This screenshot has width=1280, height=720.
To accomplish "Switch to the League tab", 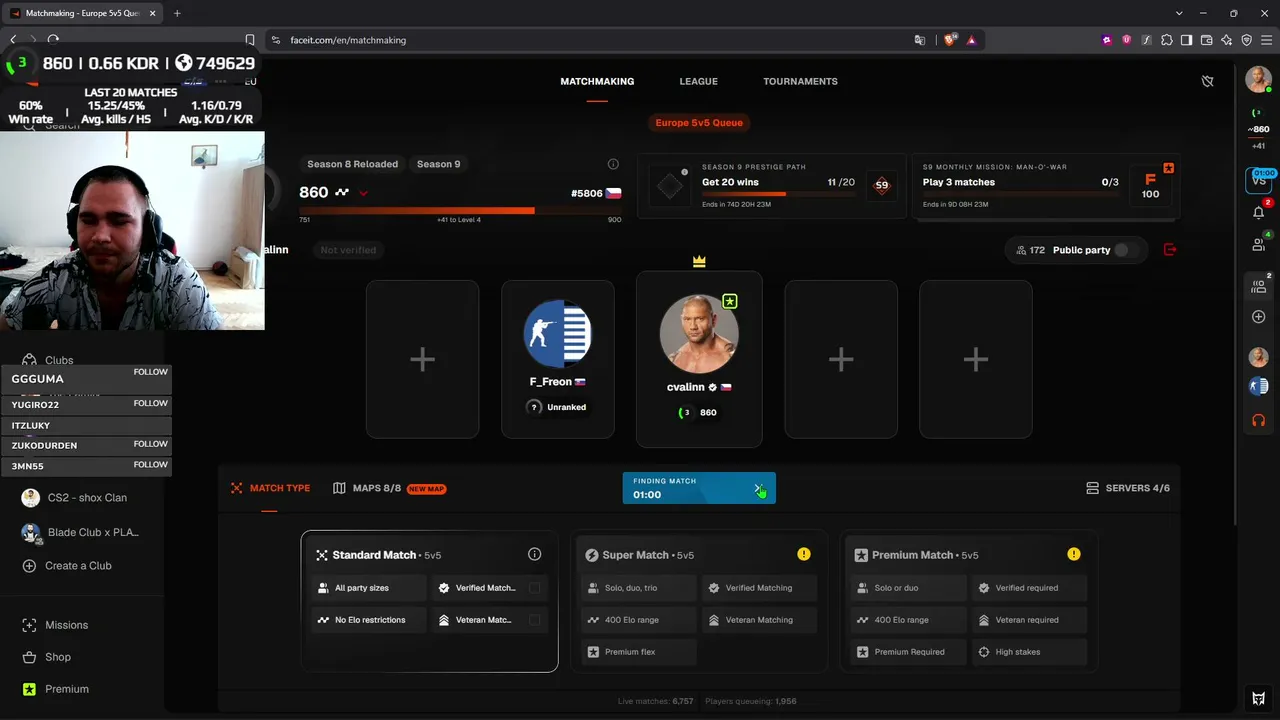I will coord(698,81).
